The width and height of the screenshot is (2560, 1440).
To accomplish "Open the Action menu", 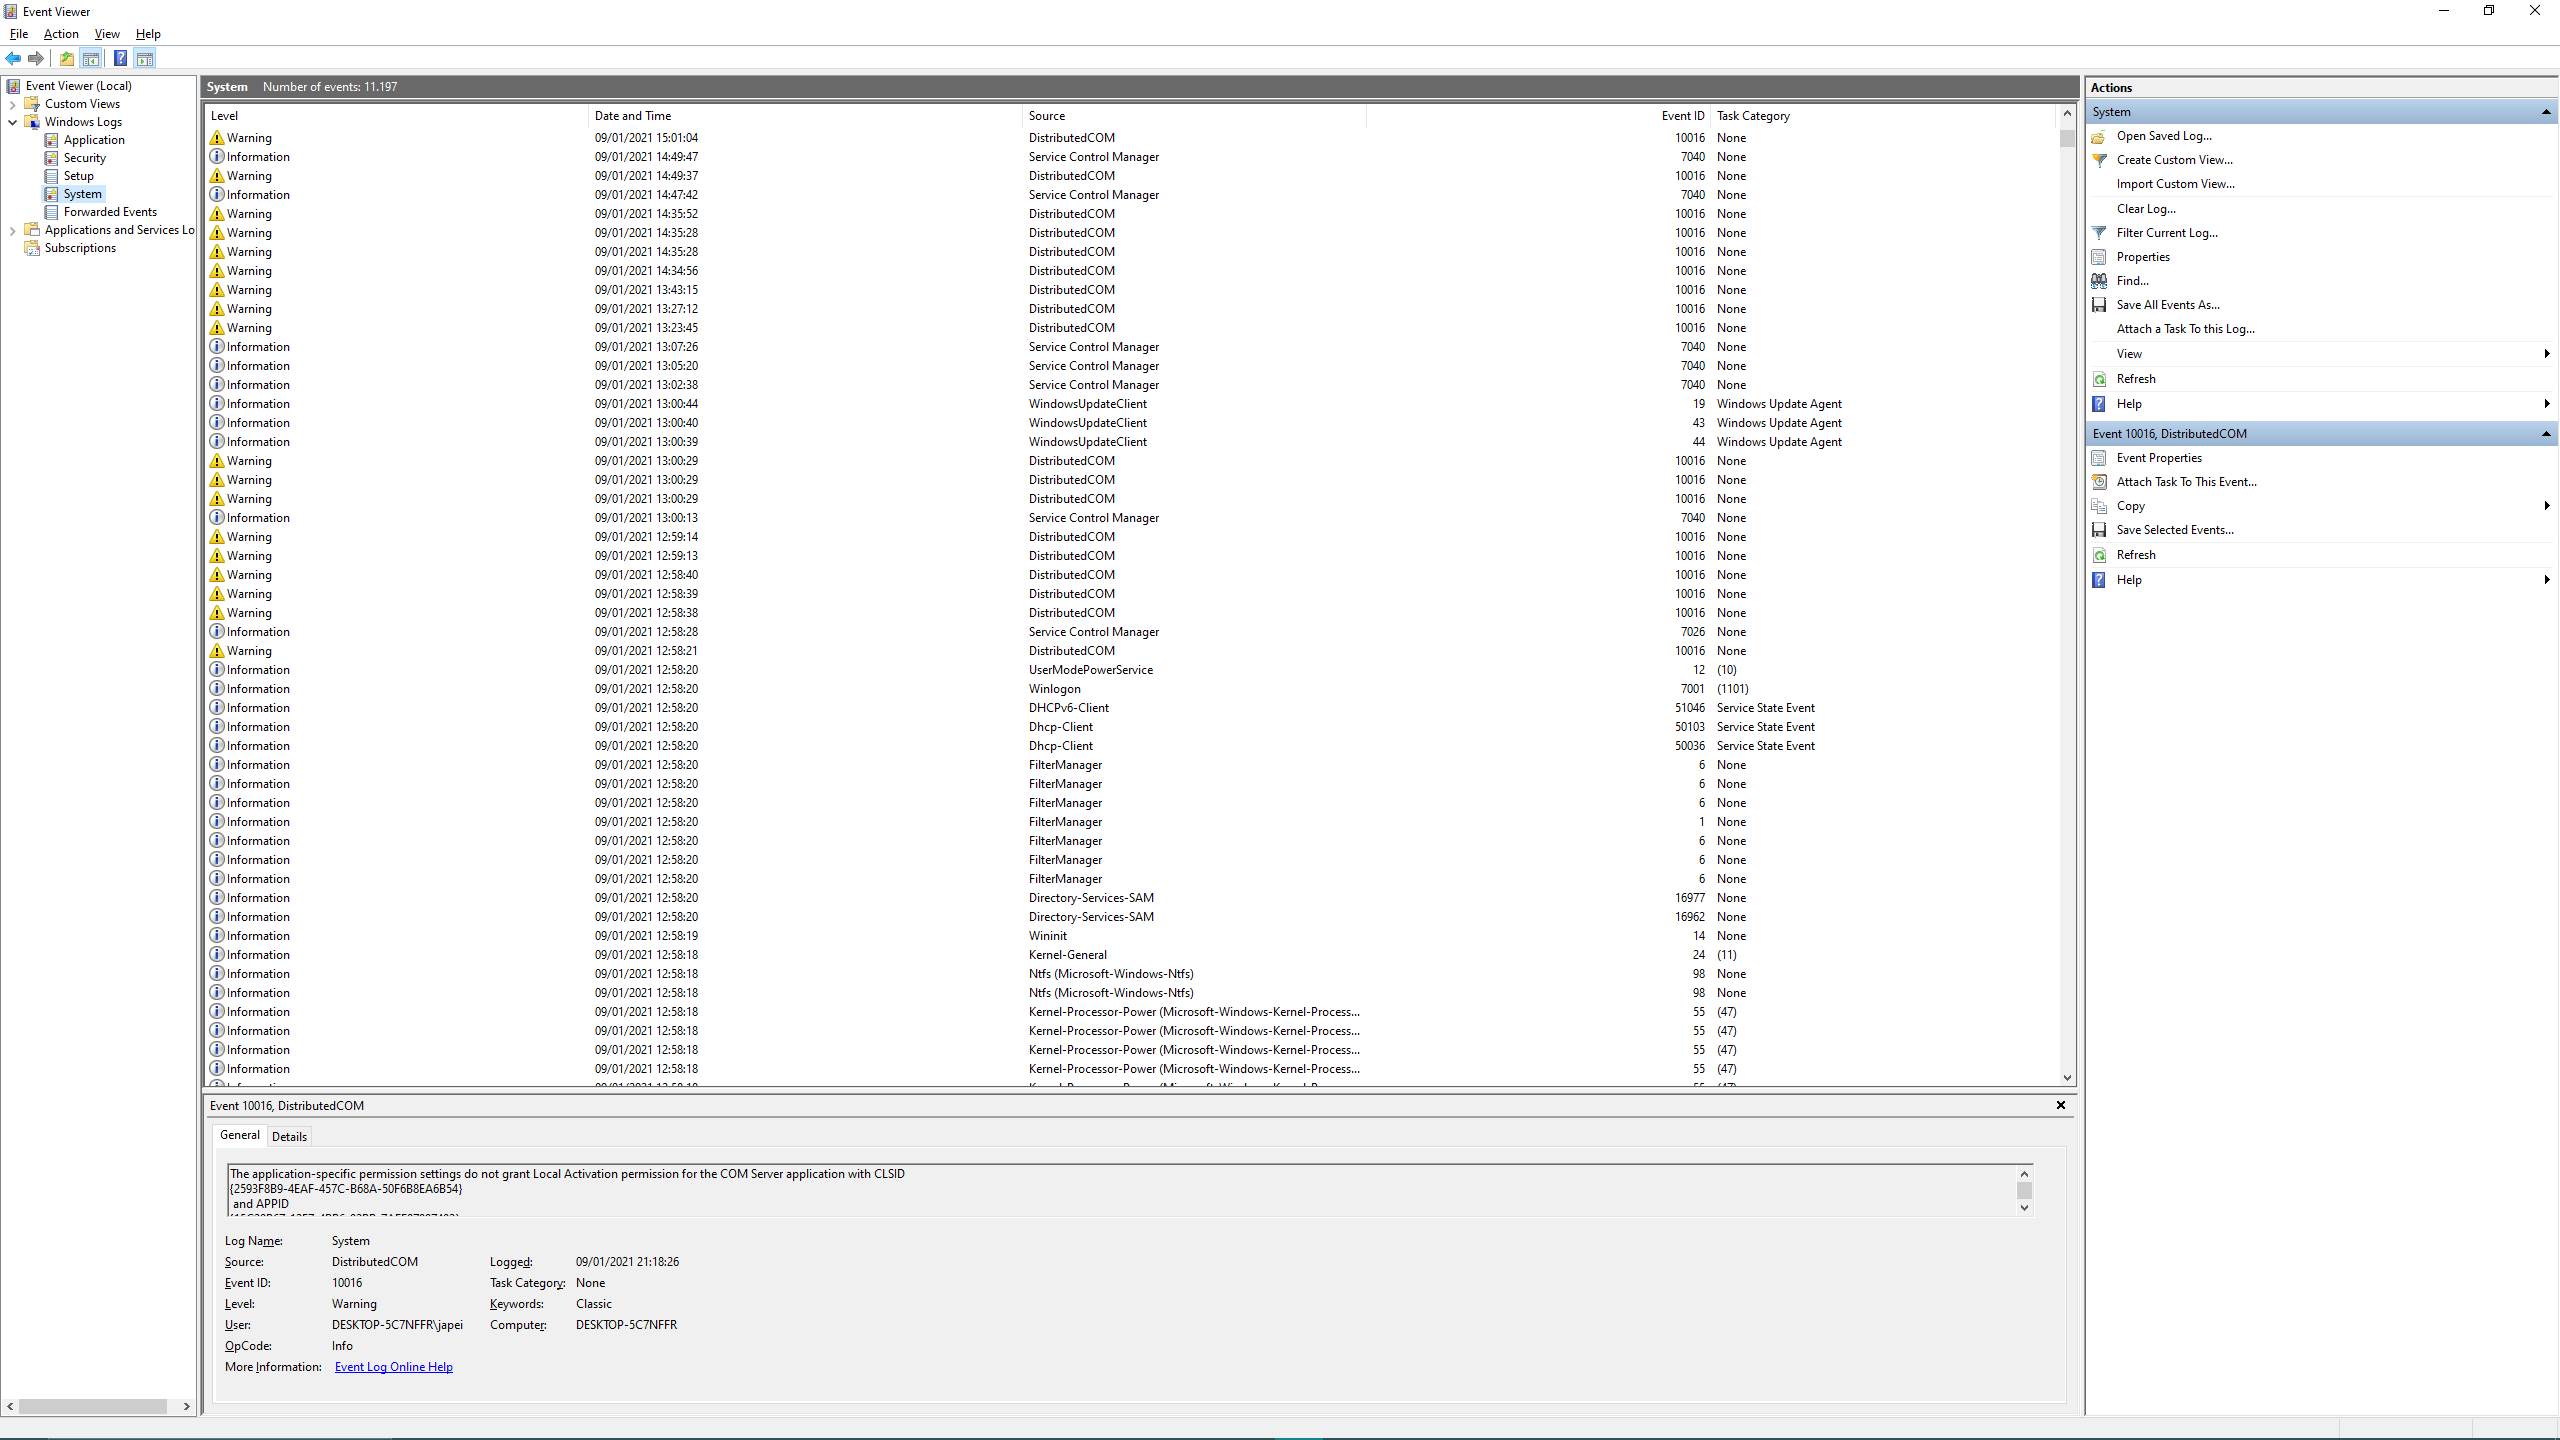I will point(61,34).
